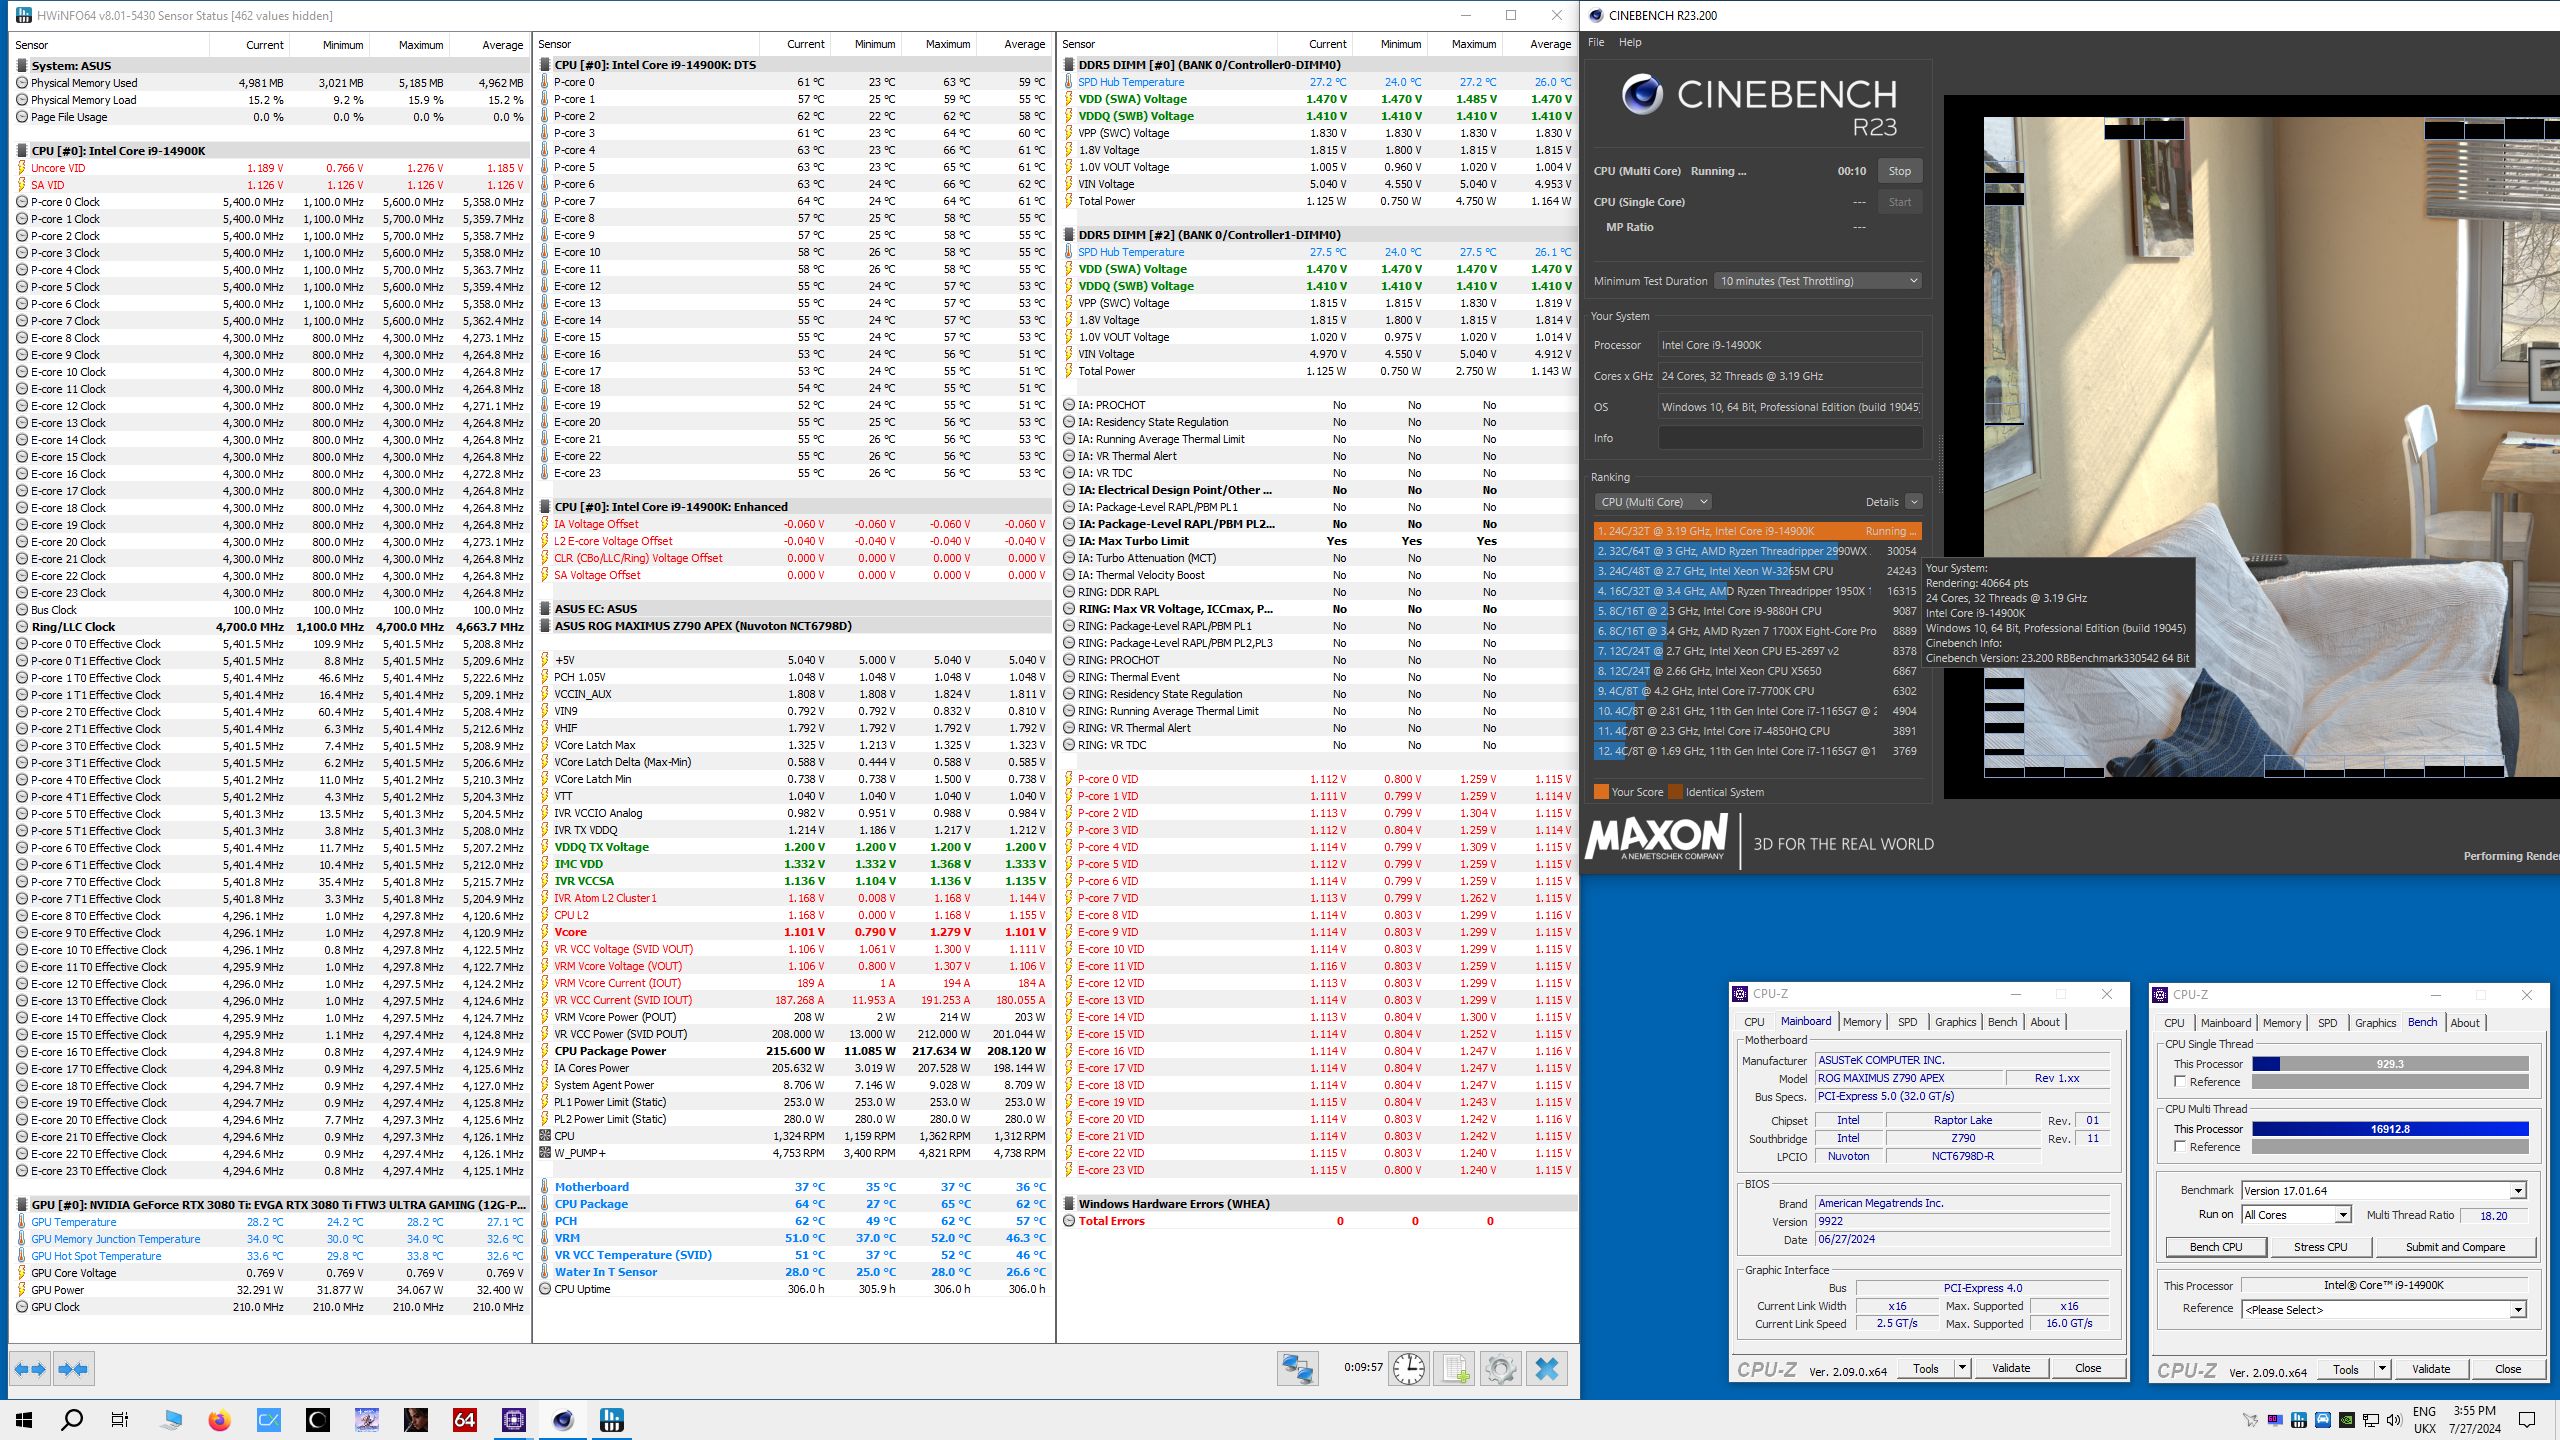The image size is (2560, 1440).
Task: Select the IA: Max Turbo Limit row
Action: [1318, 541]
